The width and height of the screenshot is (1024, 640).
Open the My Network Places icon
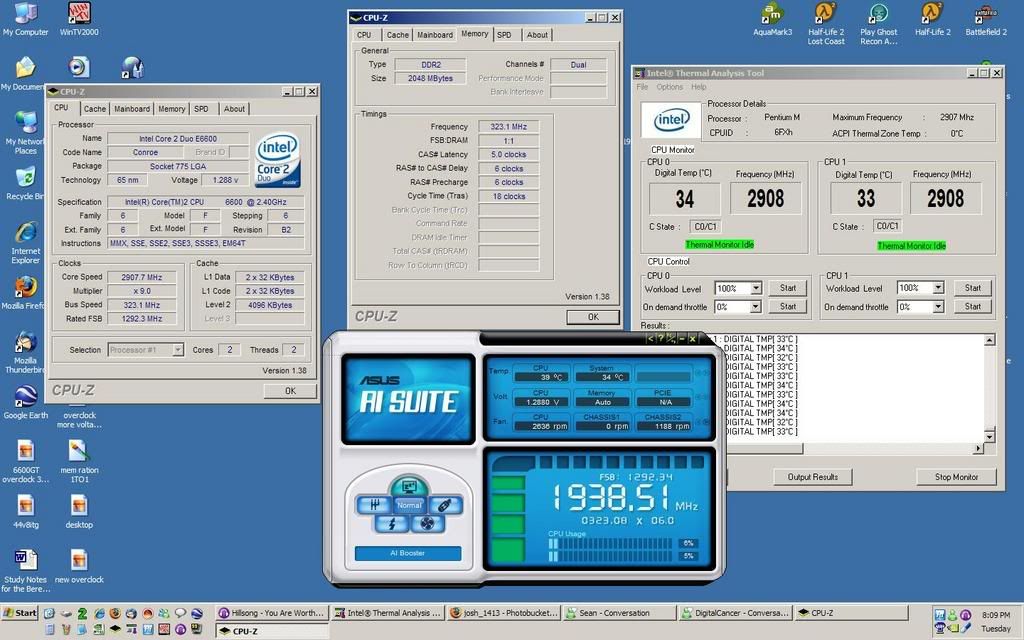[25, 133]
